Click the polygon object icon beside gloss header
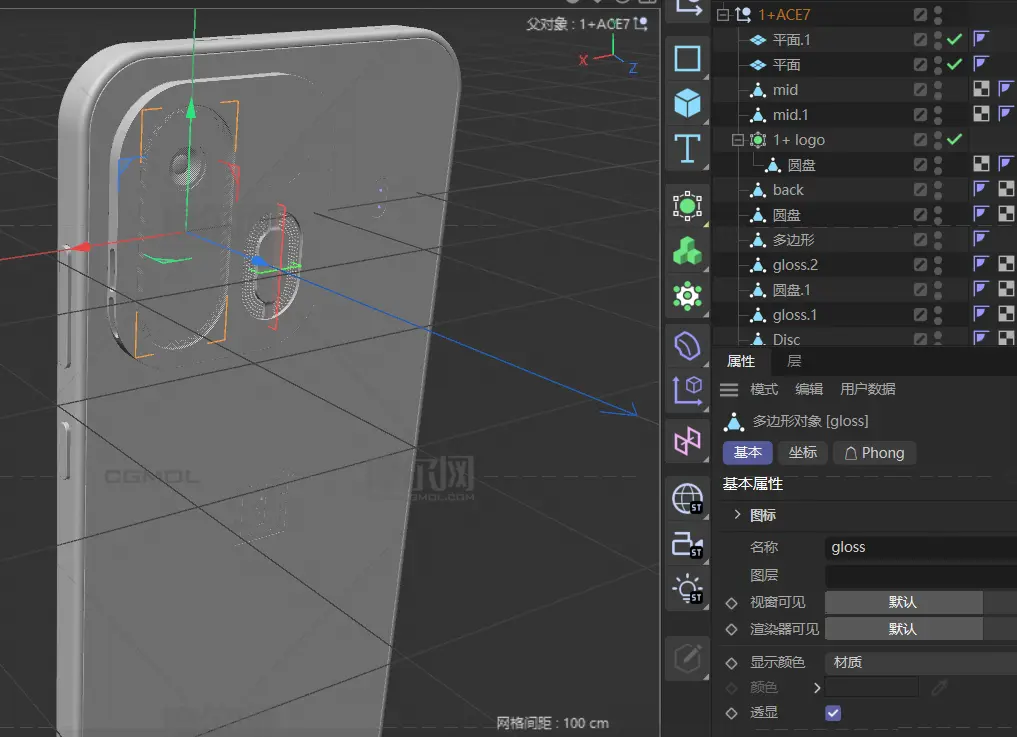The image size is (1017, 737). point(734,422)
